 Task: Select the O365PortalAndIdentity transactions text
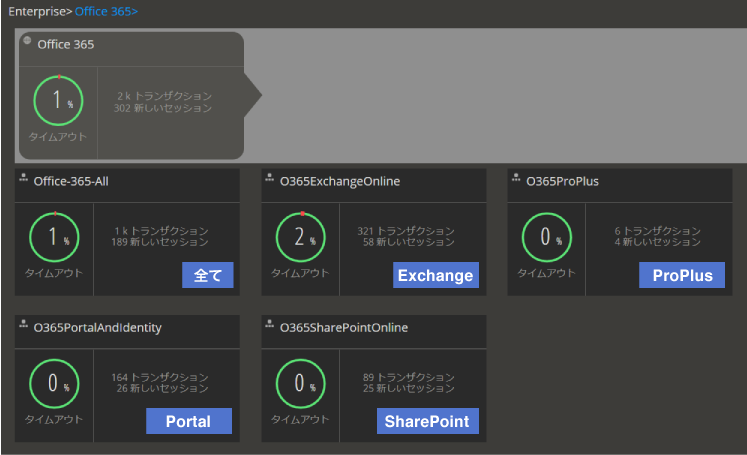[x=160, y=377]
